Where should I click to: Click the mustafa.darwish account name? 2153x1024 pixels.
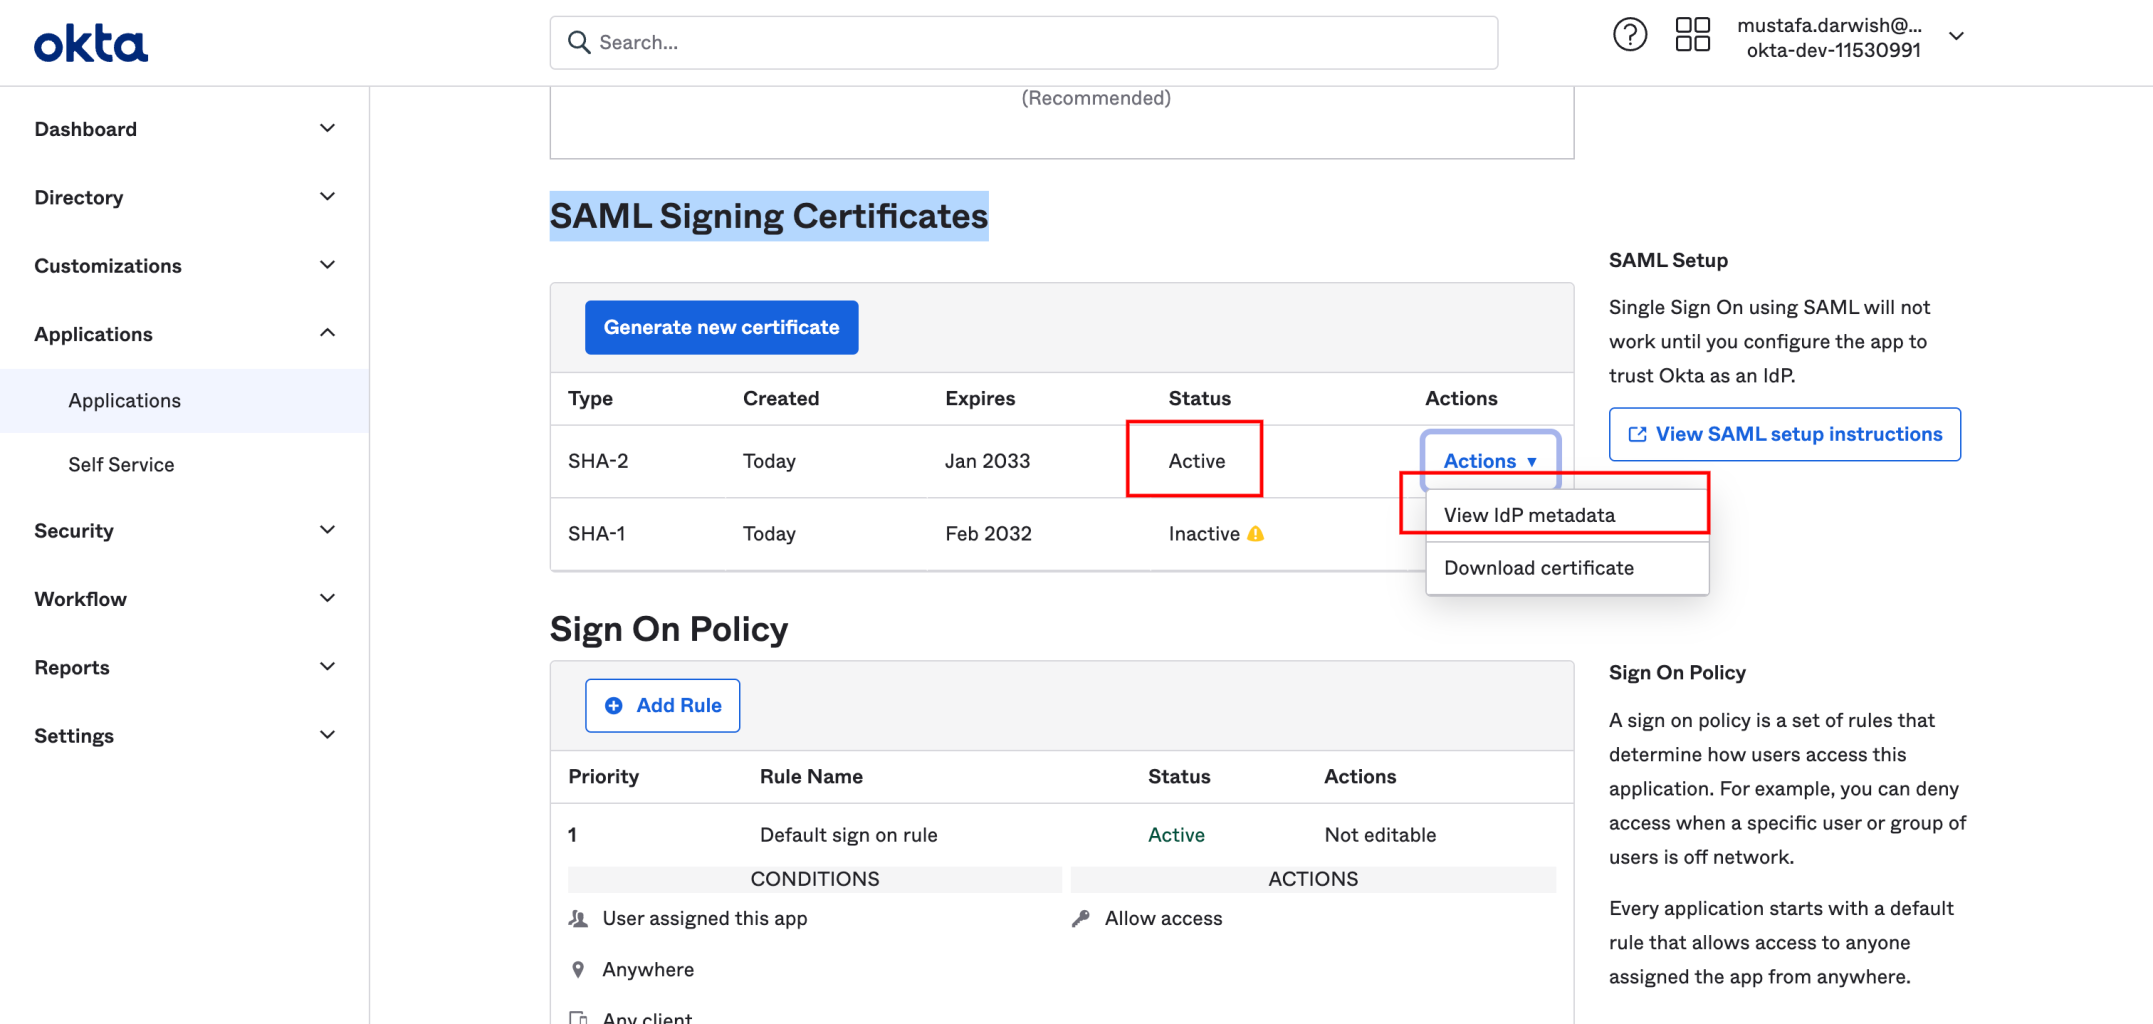click(1829, 25)
